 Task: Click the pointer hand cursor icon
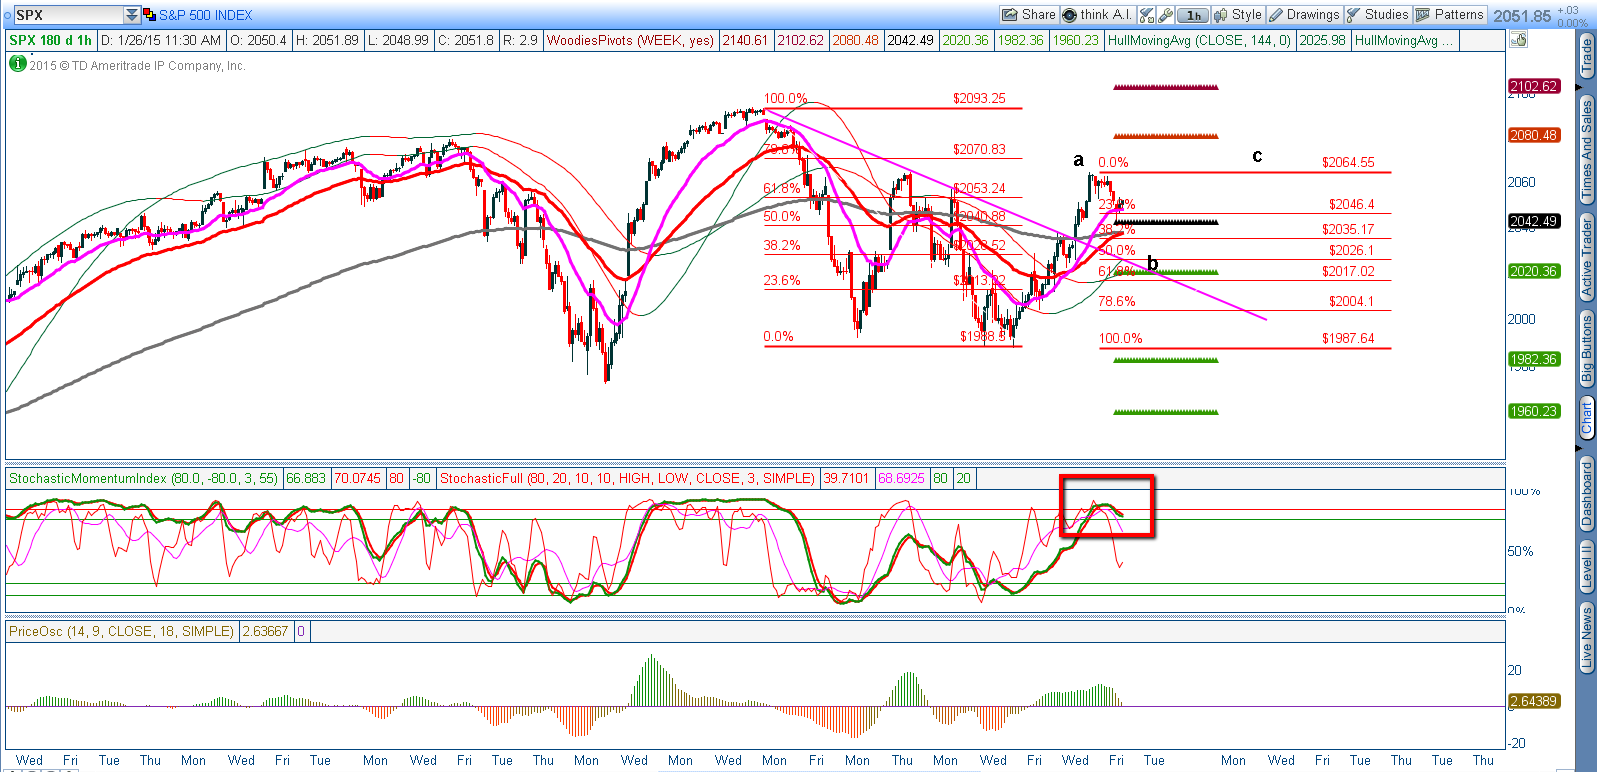point(1519,40)
